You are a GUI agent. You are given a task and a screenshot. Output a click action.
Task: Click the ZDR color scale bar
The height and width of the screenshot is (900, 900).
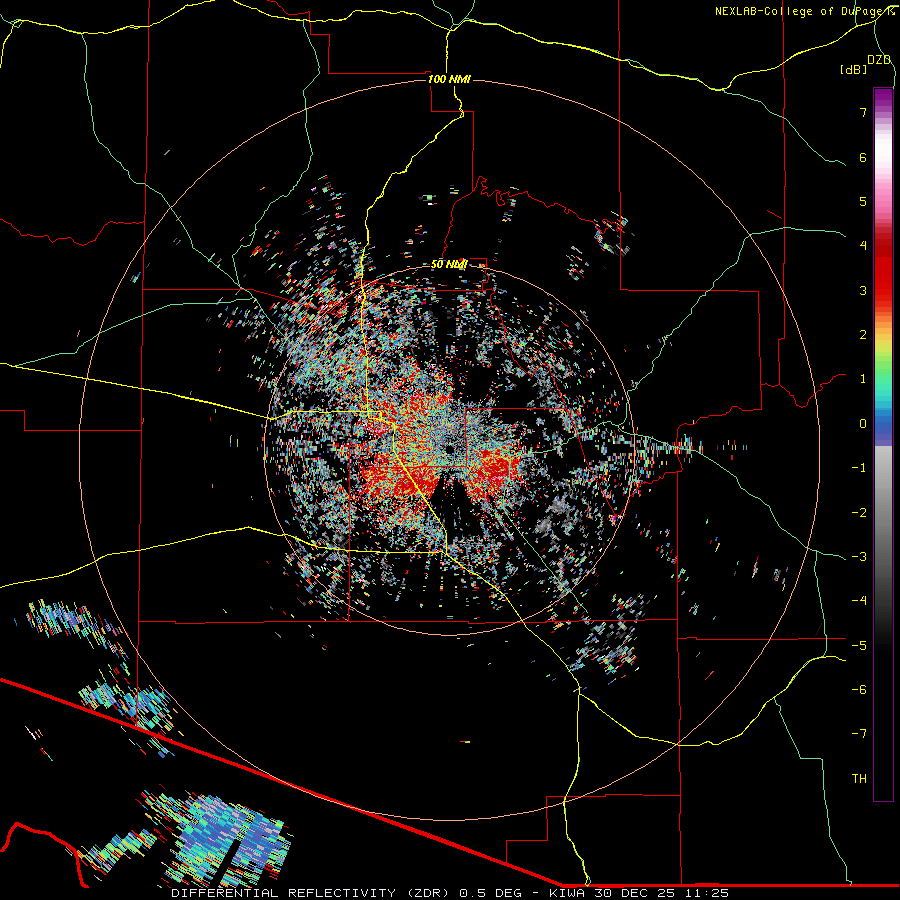coord(883,445)
